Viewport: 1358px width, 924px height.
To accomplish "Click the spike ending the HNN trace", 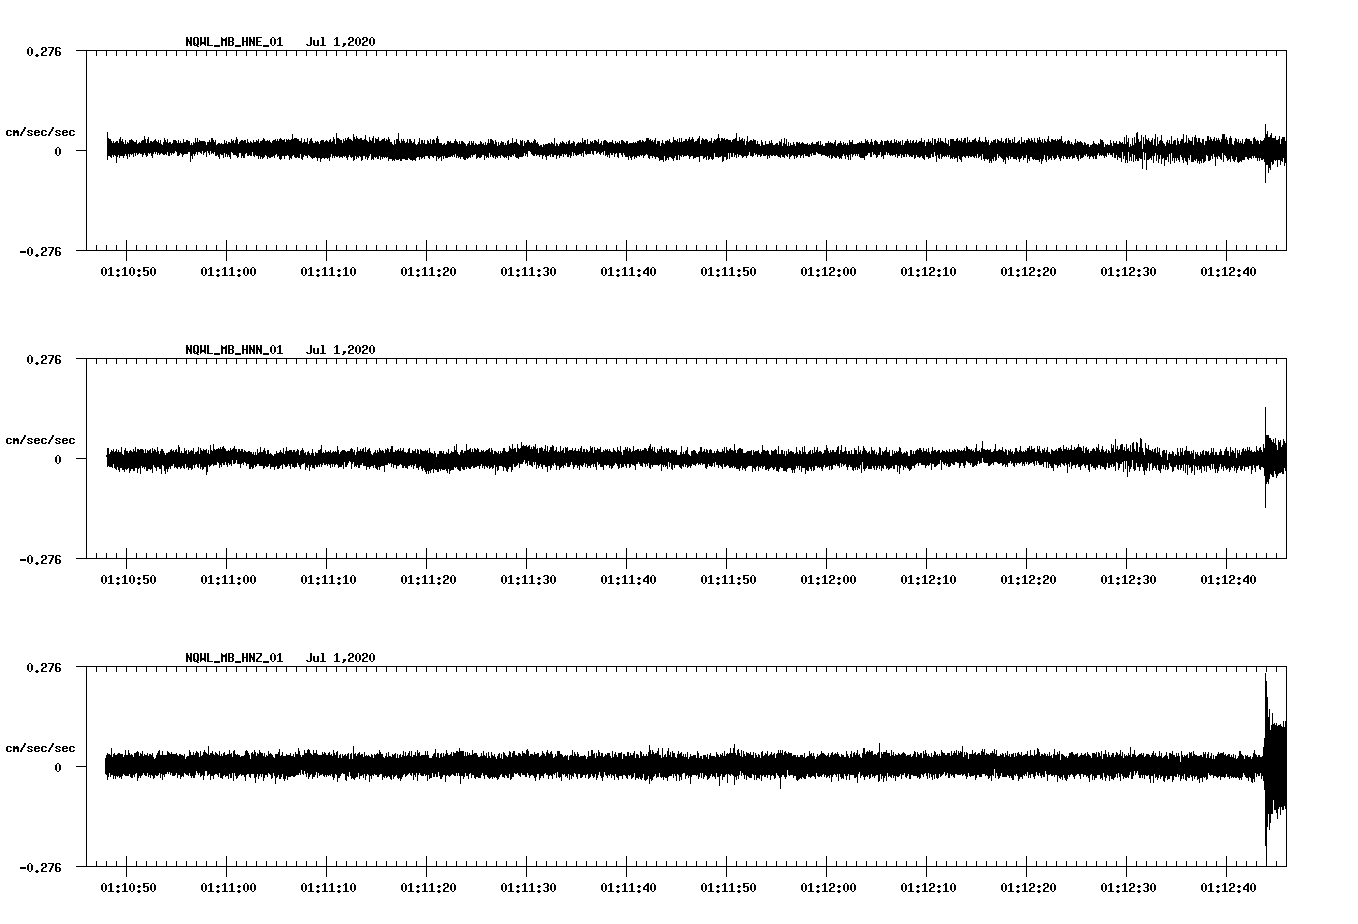I will point(1274,458).
